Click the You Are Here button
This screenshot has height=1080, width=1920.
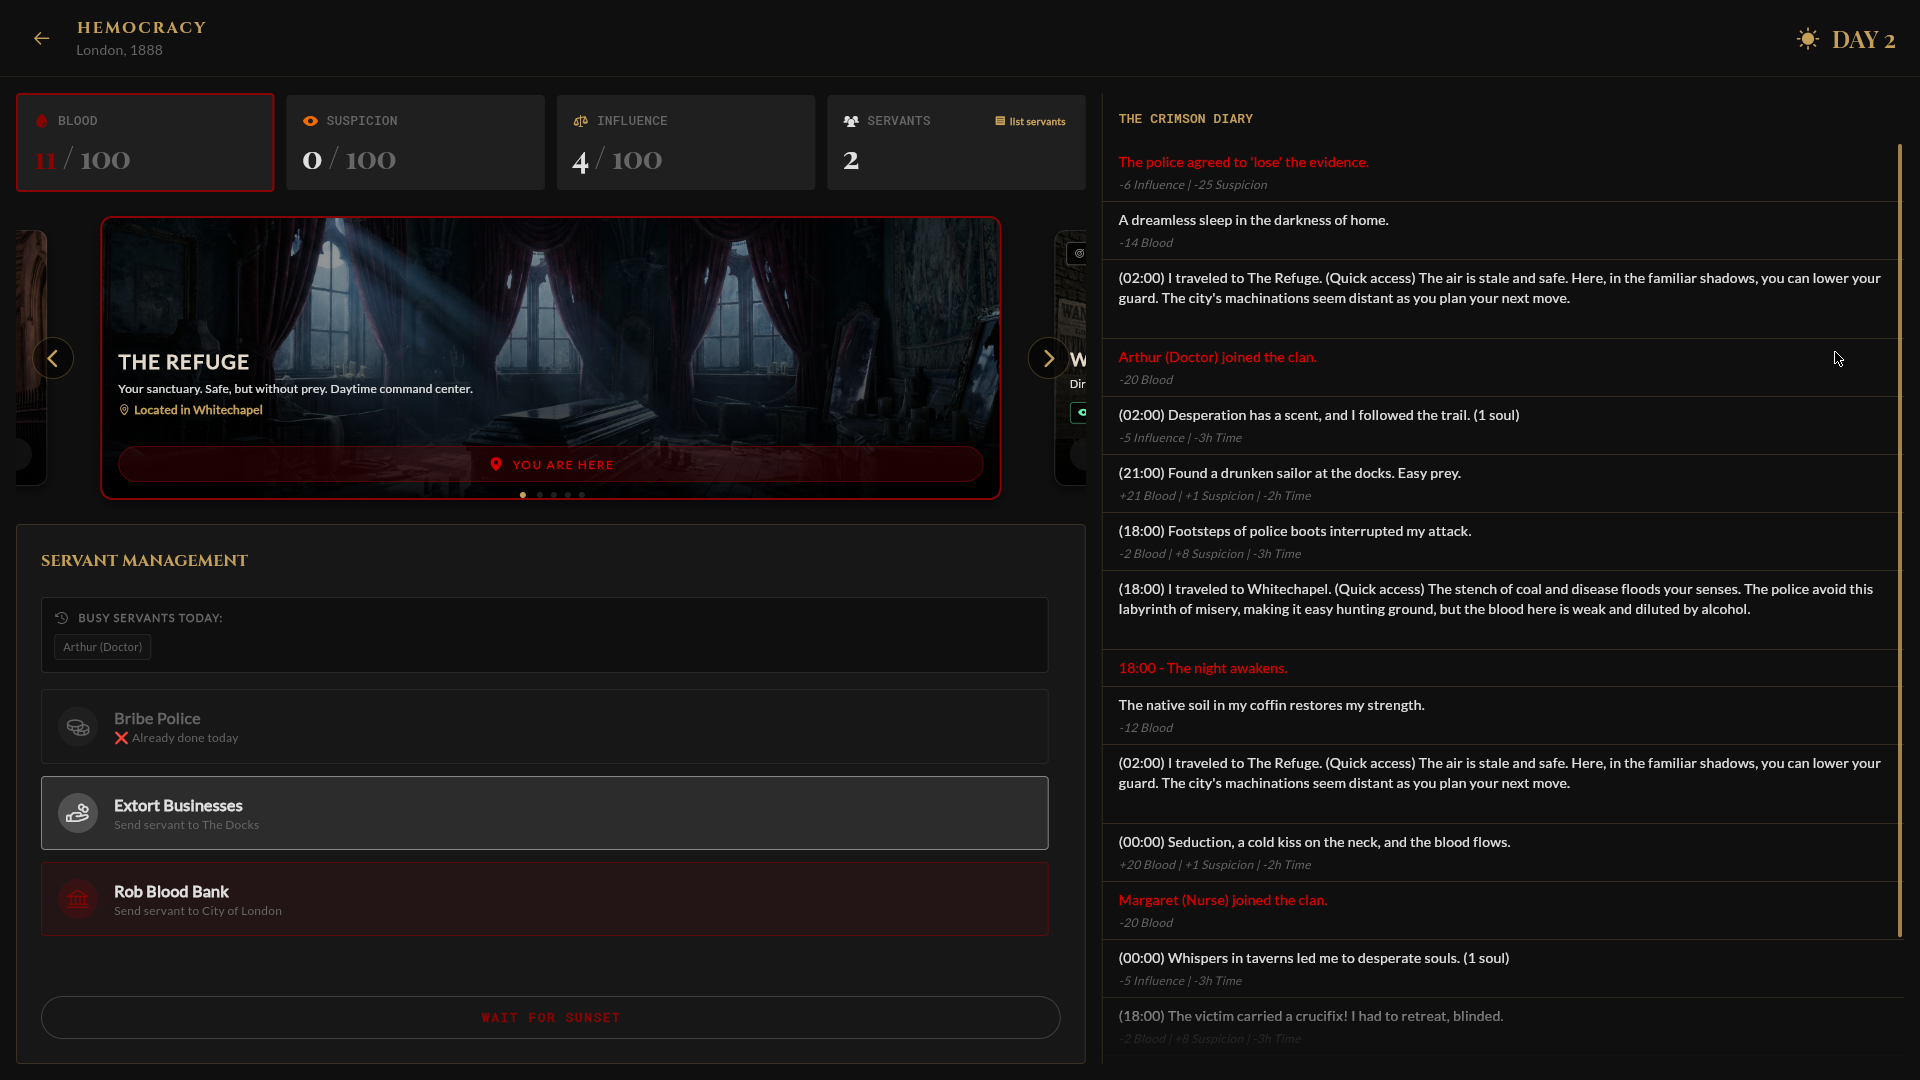(550, 465)
